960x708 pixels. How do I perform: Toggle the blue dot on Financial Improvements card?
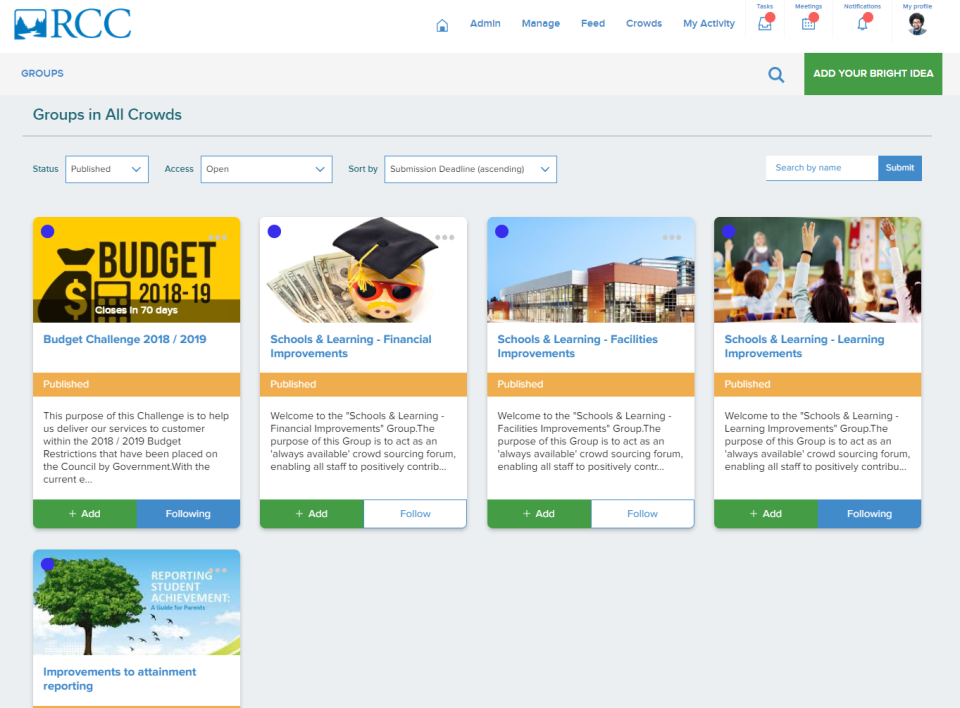(274, 231)
